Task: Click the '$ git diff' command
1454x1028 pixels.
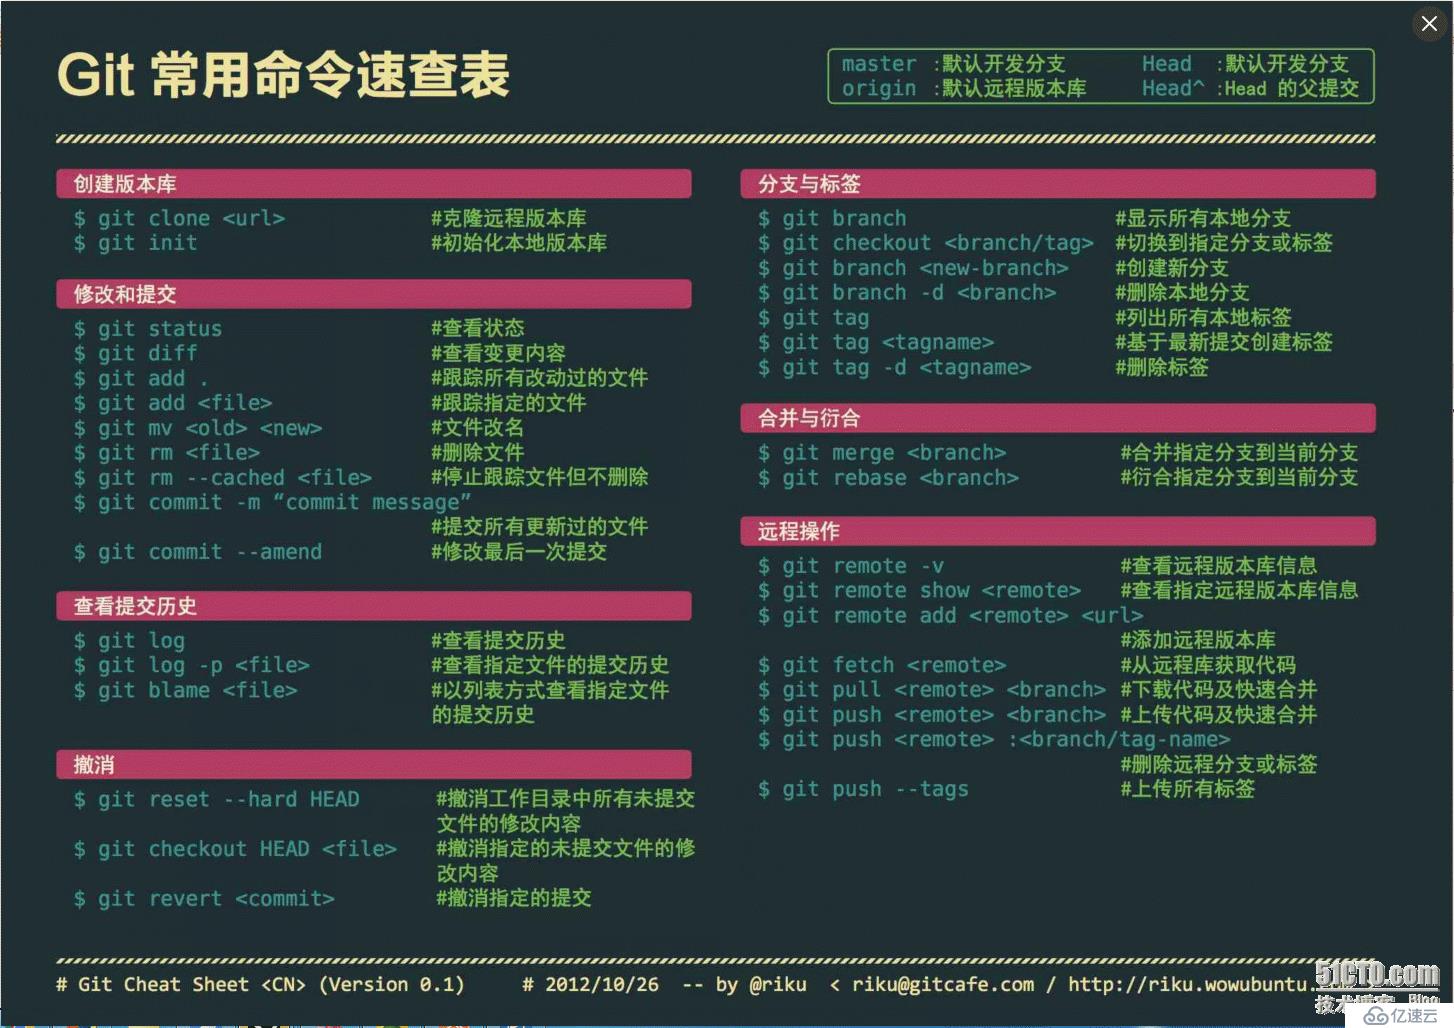Action: pyautogui.click(x=136, y=353)
